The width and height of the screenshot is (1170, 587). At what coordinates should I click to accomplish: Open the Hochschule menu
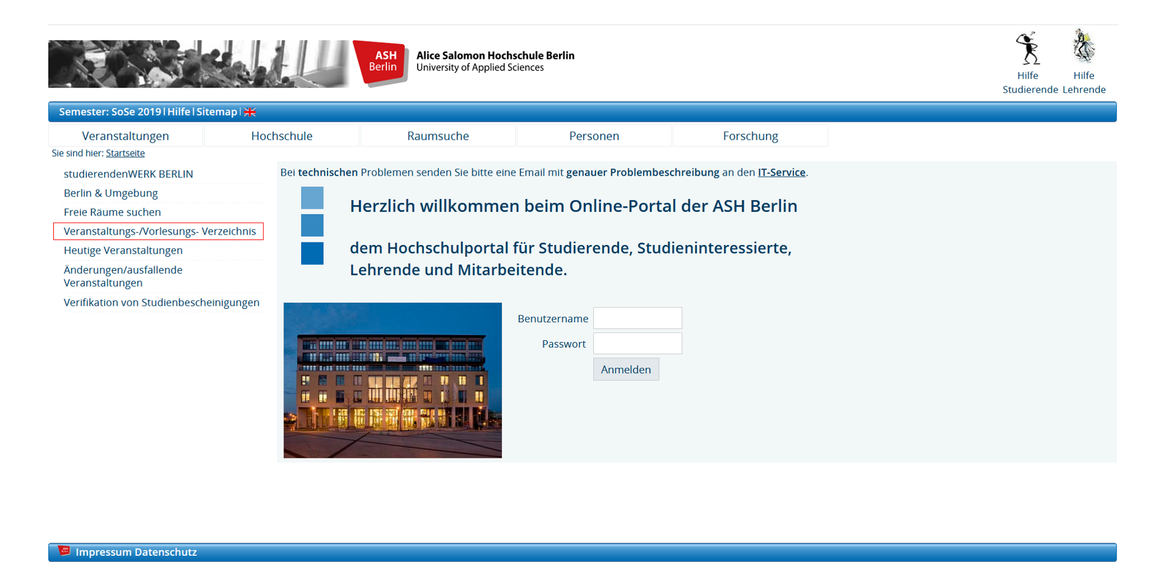point(281,135)
